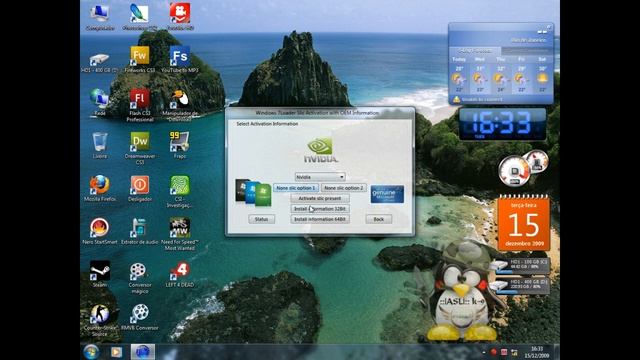
Task: Launch the CSI Investigação game shortcut
Action: point(180,191)
